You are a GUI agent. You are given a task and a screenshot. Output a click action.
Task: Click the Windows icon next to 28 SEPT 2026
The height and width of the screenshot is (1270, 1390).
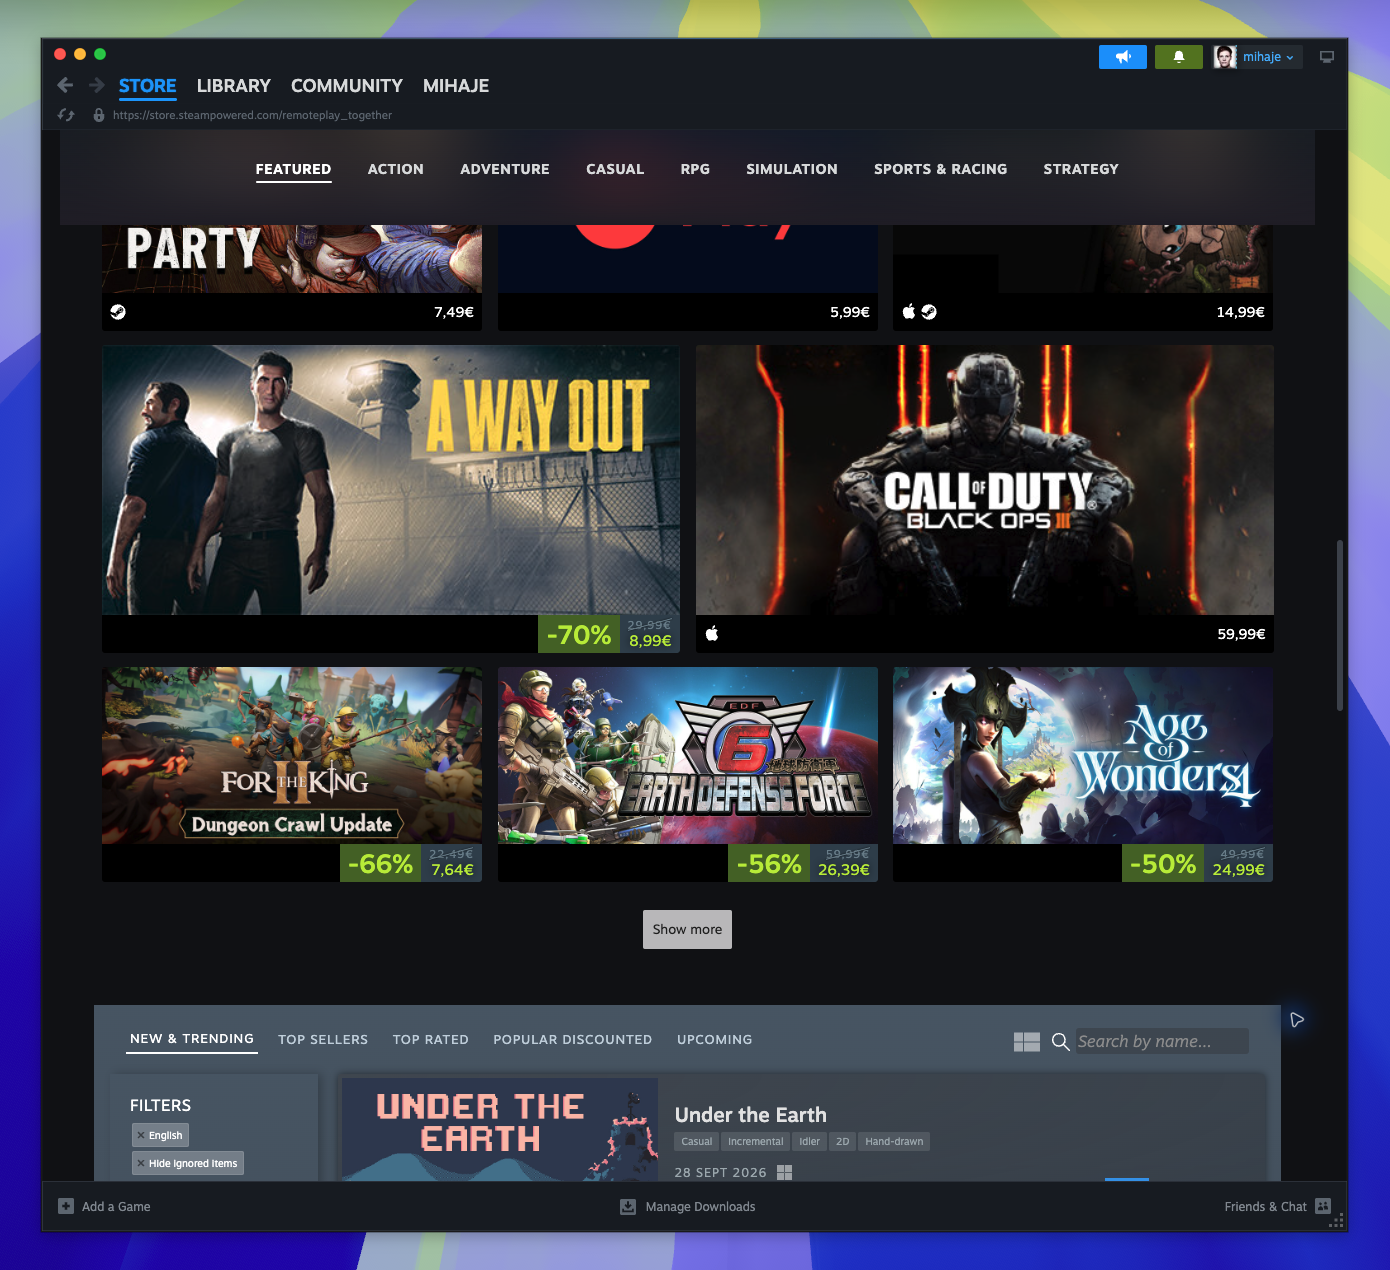pos(785,1172)
